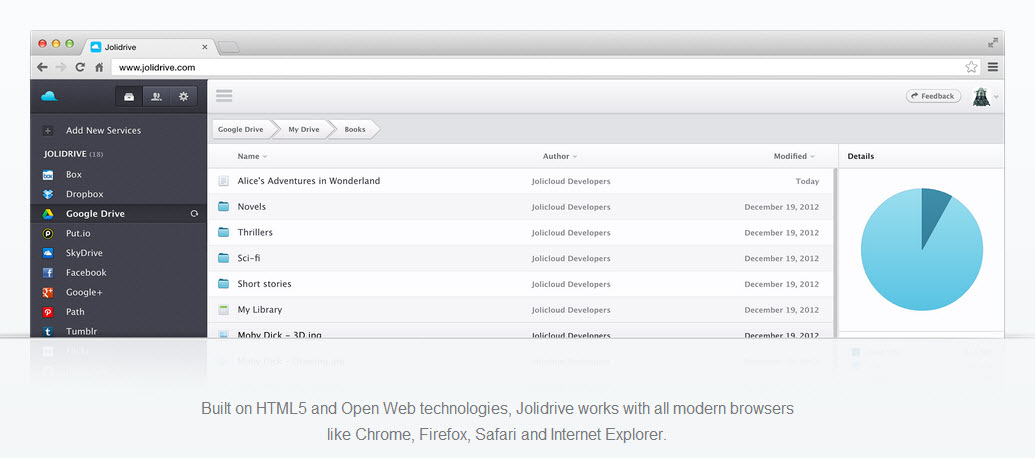The width and height of the screenshot is (1035, 458).
Task: Go to Google Drive breadcrumb
Action: [241, 129]
